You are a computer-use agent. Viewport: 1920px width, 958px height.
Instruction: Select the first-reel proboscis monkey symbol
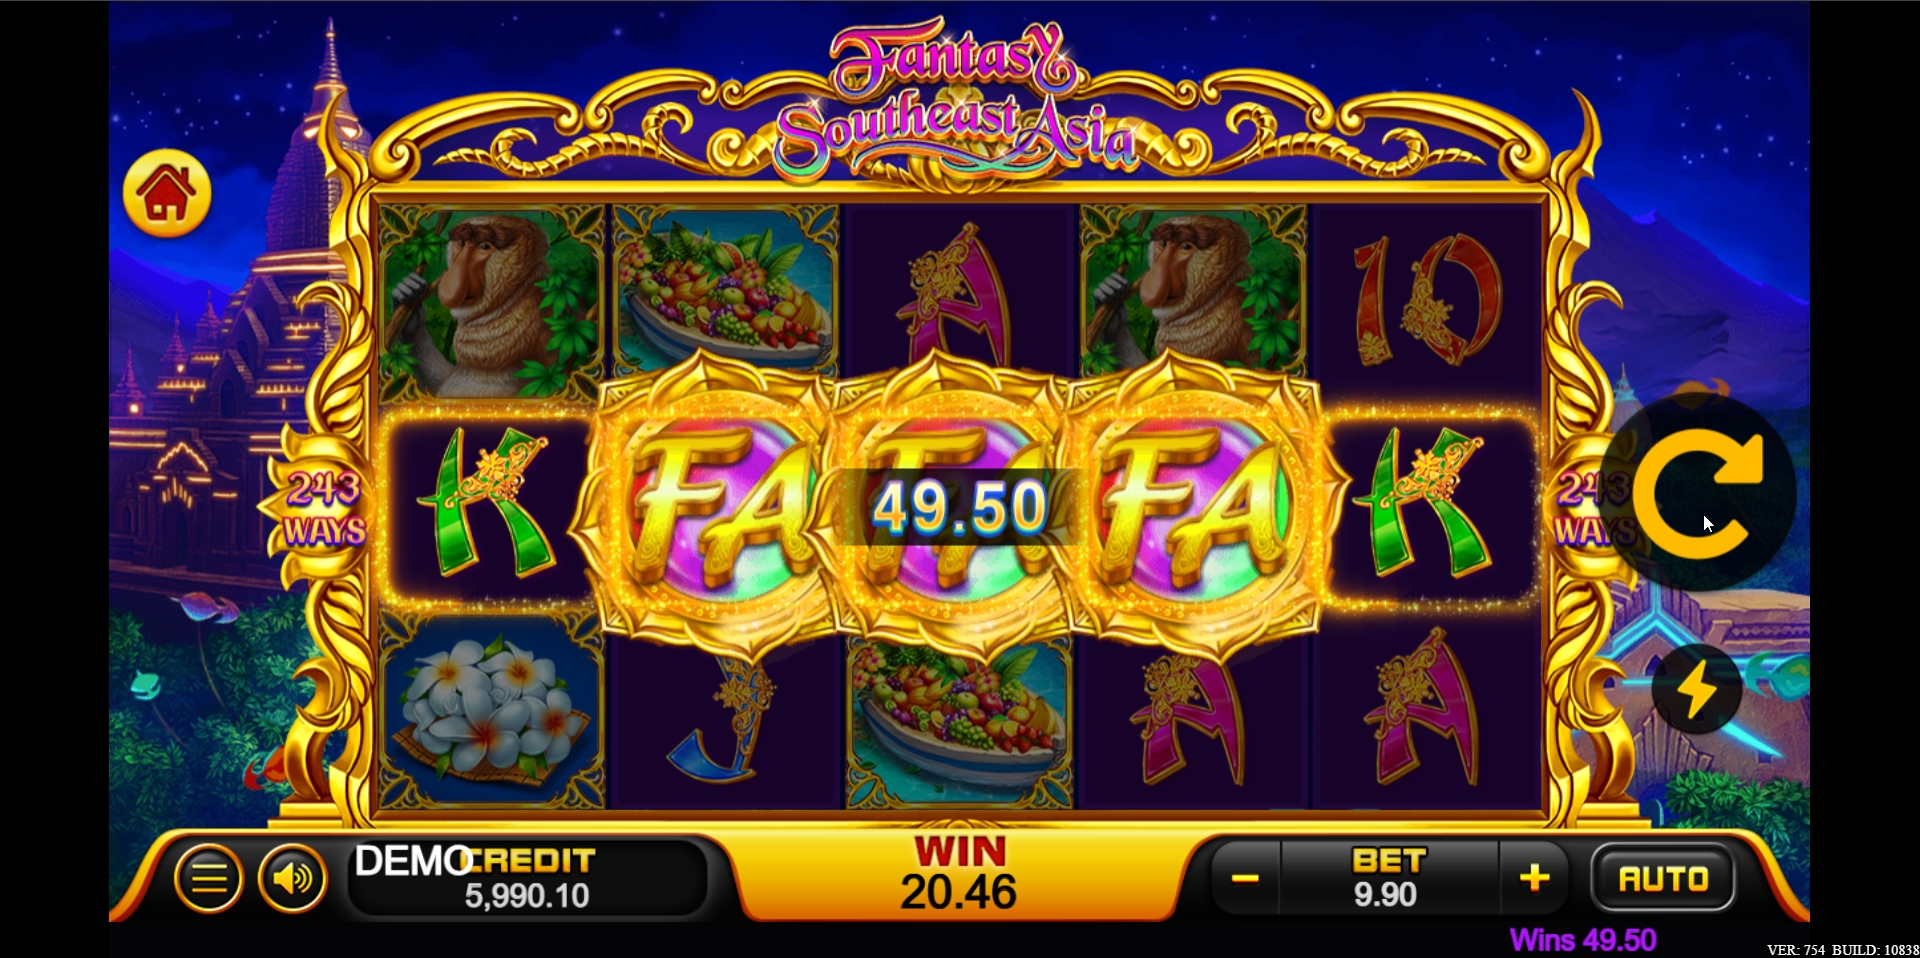point(491,303)
